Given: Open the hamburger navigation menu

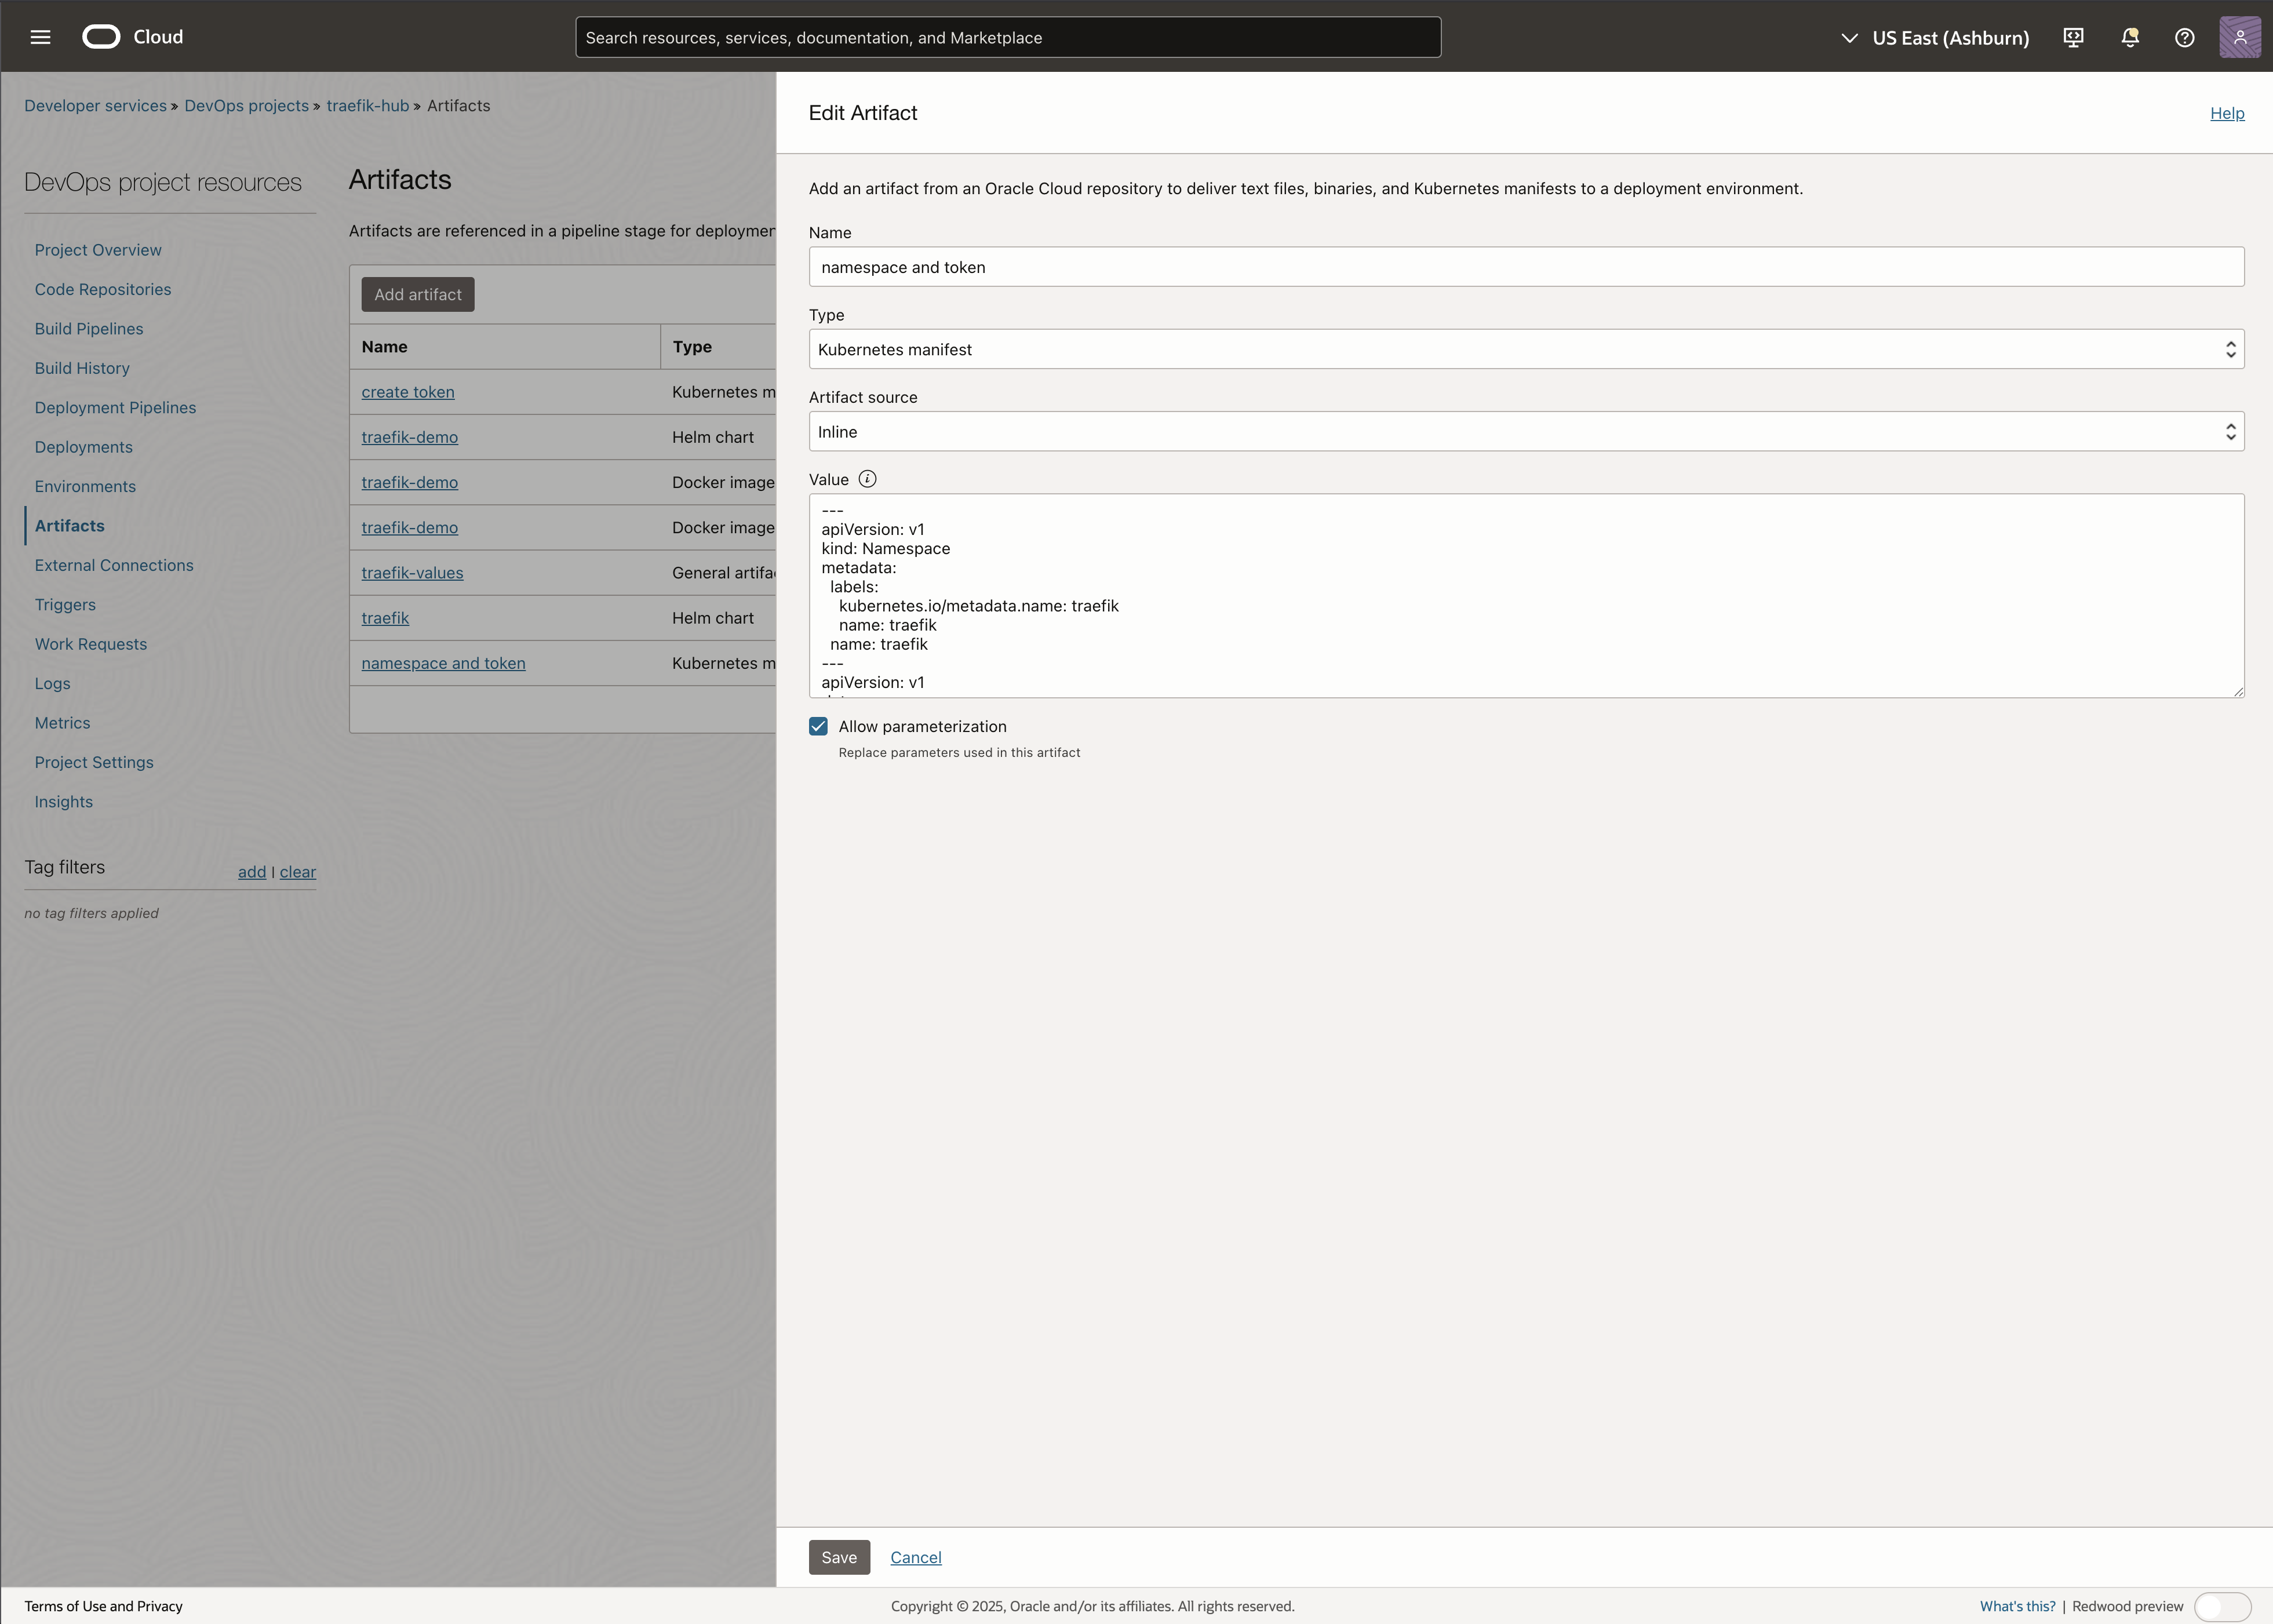Looking at the screenshot, I should [40, 37].
